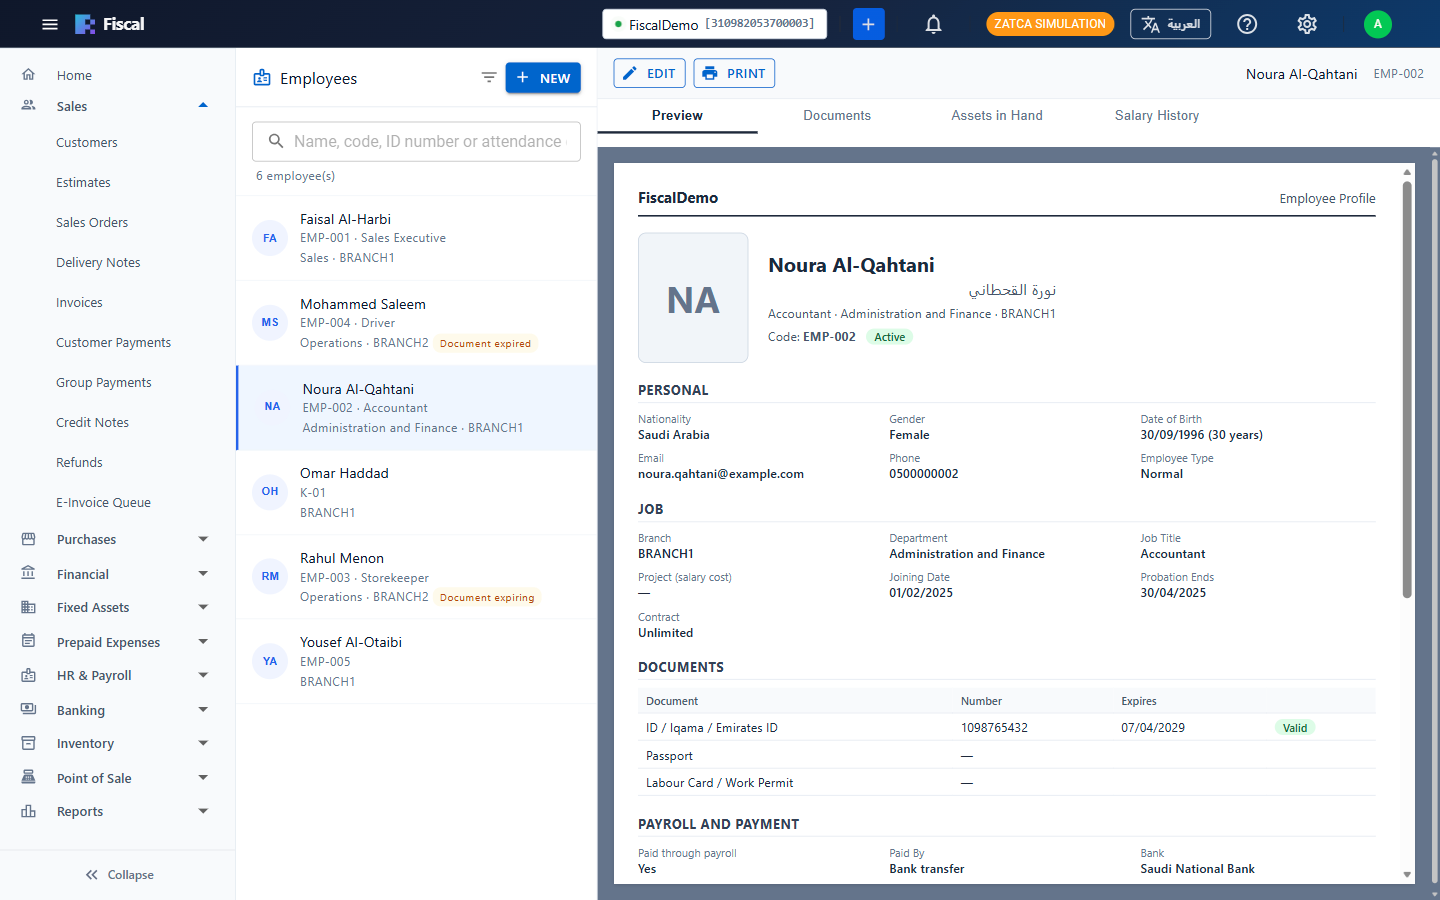Click the preview pane vertical scrollbar
This screenshot has height=900, width=1440.
[x=1407, y=390]
